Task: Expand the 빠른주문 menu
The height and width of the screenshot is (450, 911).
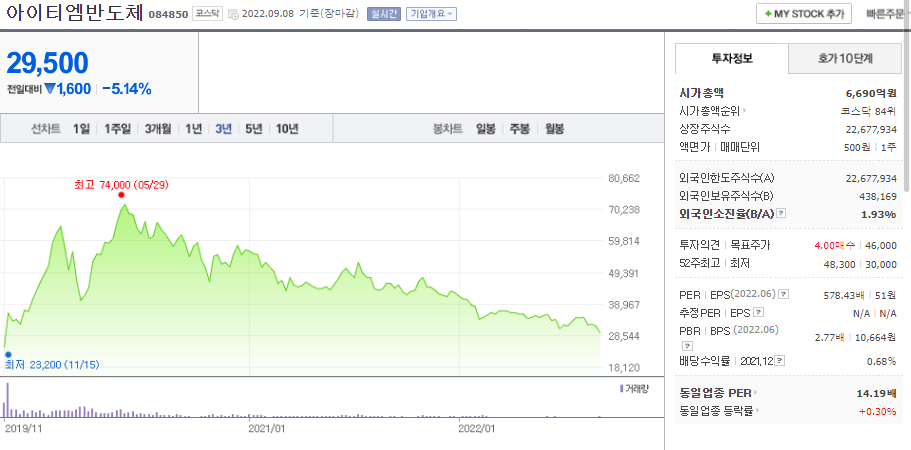Action: click(887, 14)
